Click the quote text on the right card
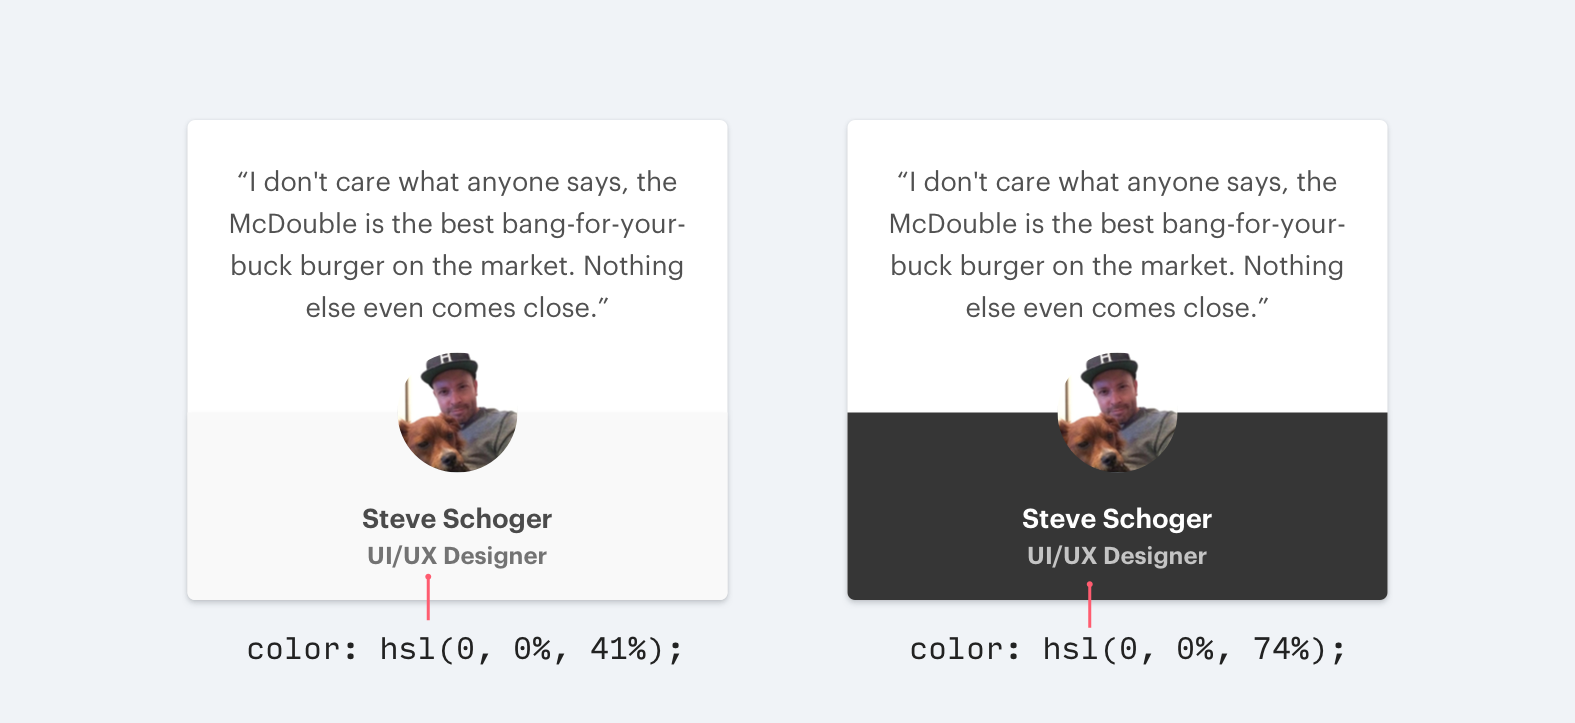Screen dimensions: 1575x723 (x=1117, y=245)
